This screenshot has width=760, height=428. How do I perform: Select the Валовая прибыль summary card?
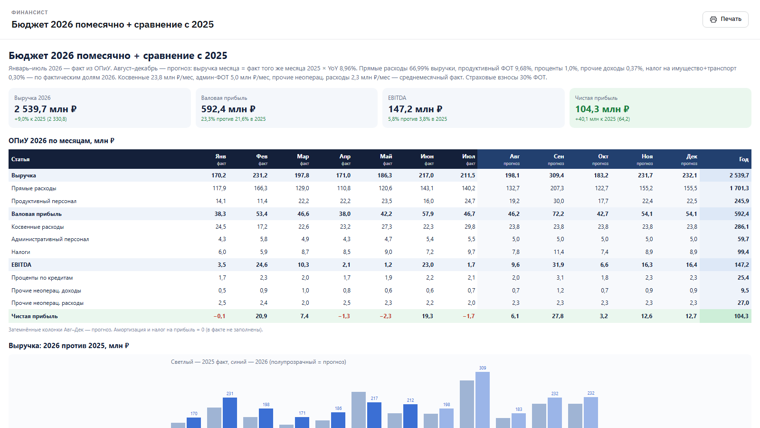click(286, 108)
